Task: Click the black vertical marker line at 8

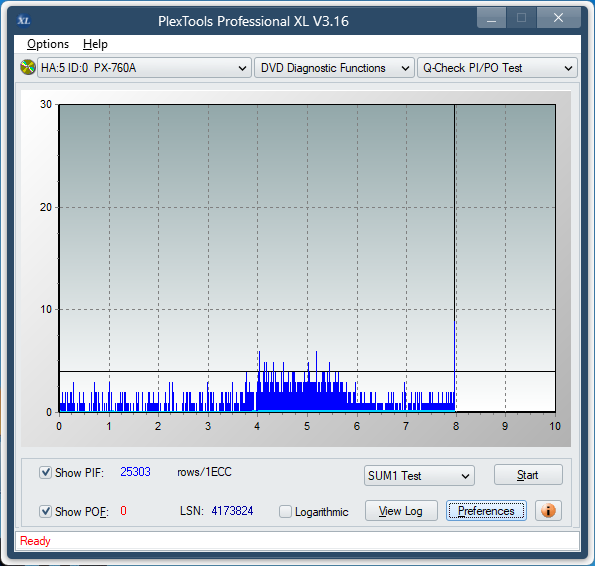Action: pyautogui.click(x=454, y=212)
